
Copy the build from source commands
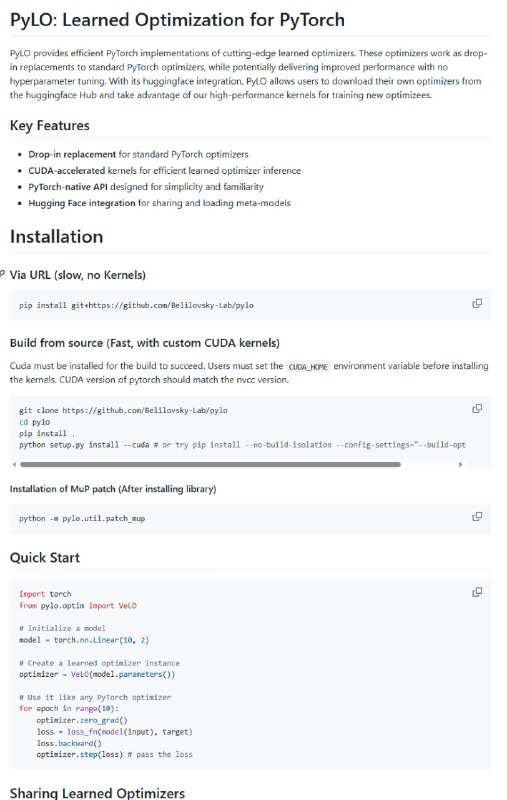[x=477, y=409]
